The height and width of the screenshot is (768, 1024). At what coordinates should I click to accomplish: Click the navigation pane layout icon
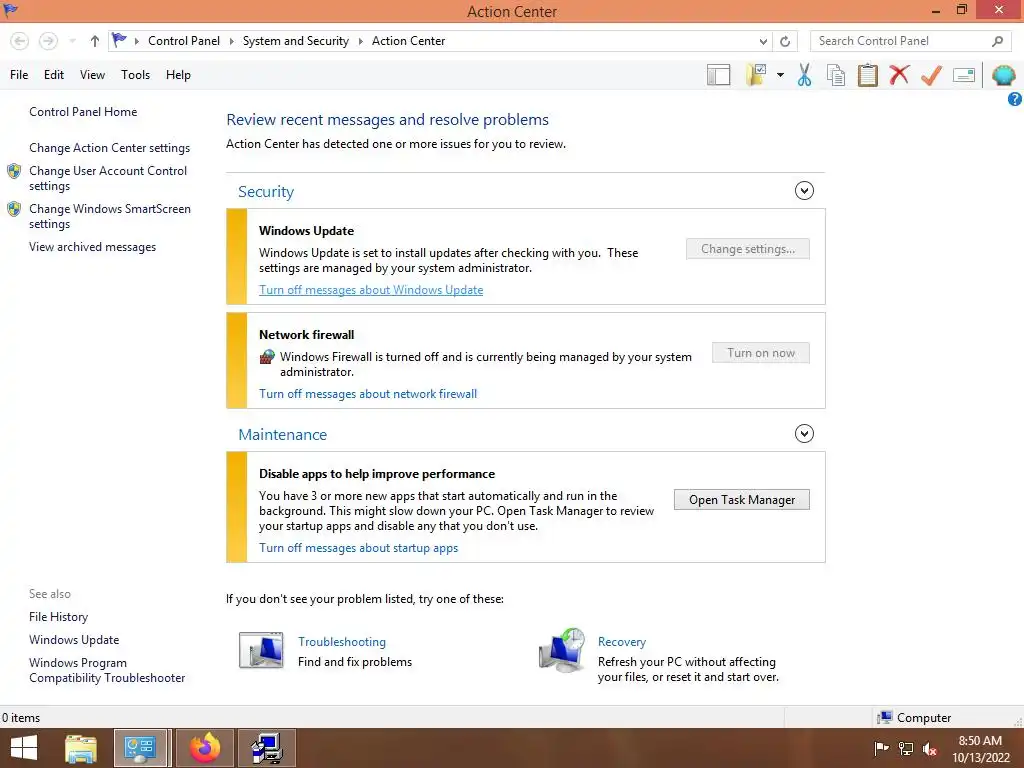click(x=718, y=75)
